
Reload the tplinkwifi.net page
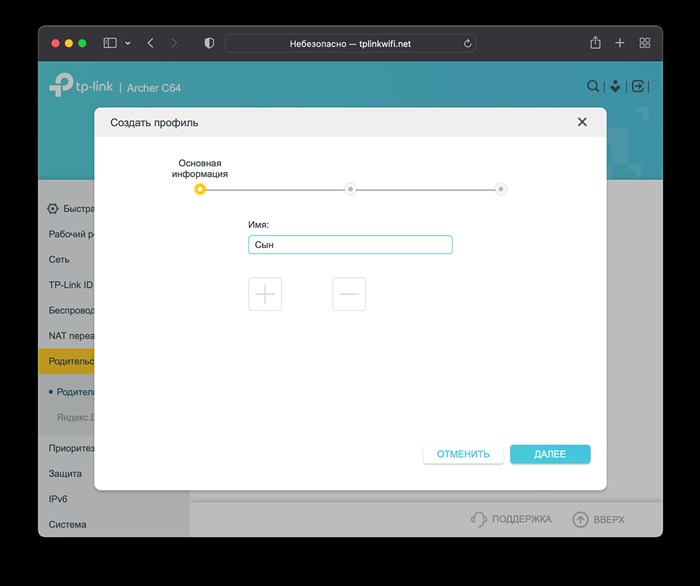[x=467, y=43]
